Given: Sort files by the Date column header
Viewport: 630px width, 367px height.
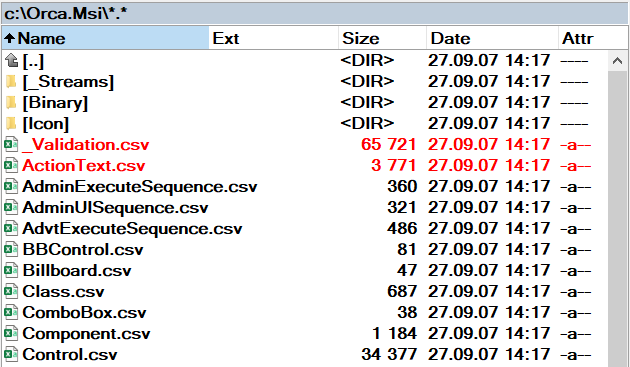Looking at the screenshot, I should 492,39.
